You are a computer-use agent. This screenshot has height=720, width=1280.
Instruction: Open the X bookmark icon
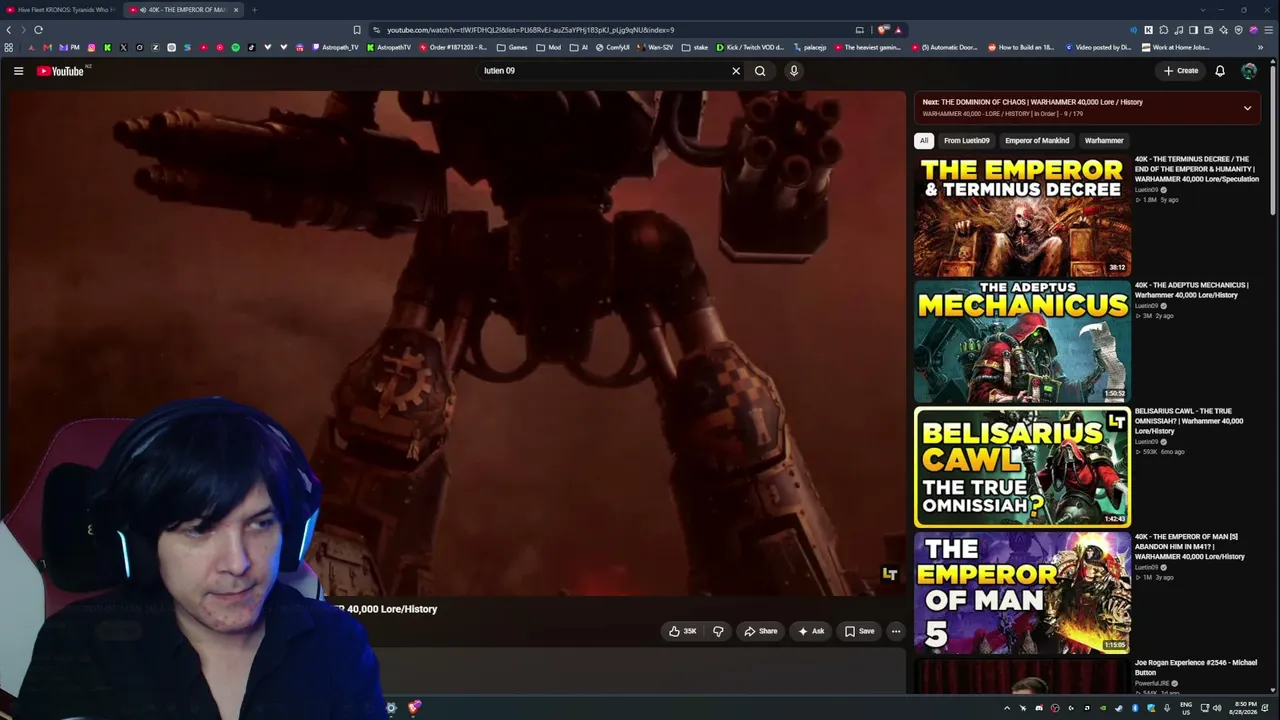(124, 47)
